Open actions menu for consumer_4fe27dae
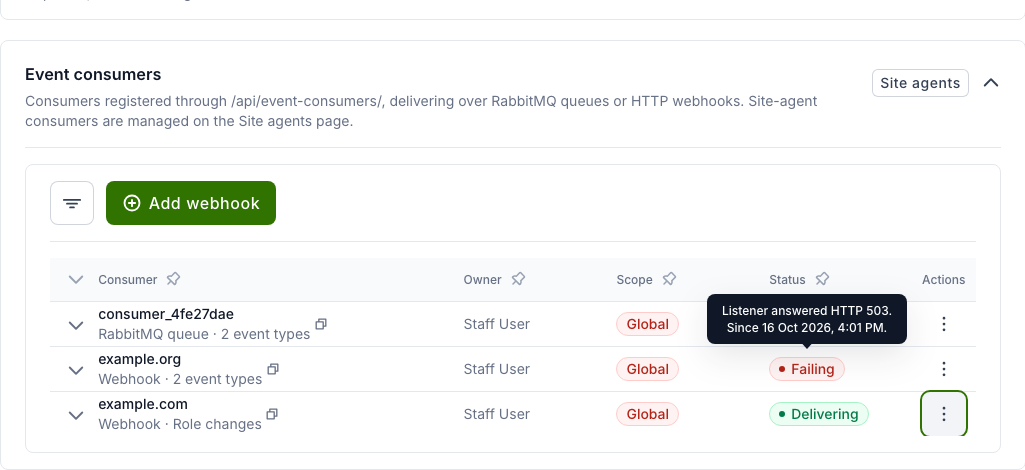The image size is (1025, 470). (943, 324)
